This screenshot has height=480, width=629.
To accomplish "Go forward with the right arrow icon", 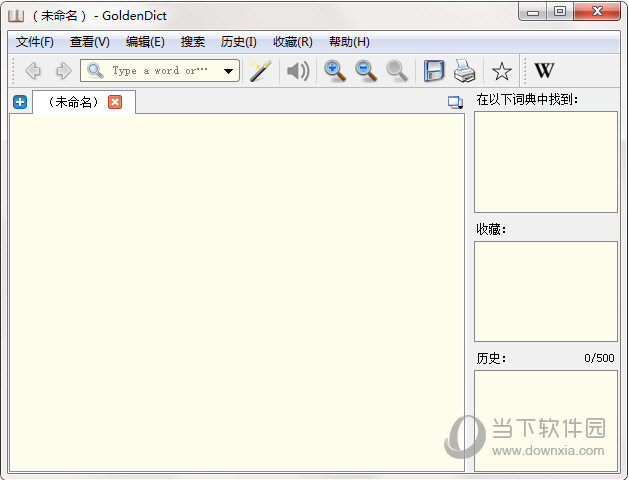I will (x=63, y=71).
